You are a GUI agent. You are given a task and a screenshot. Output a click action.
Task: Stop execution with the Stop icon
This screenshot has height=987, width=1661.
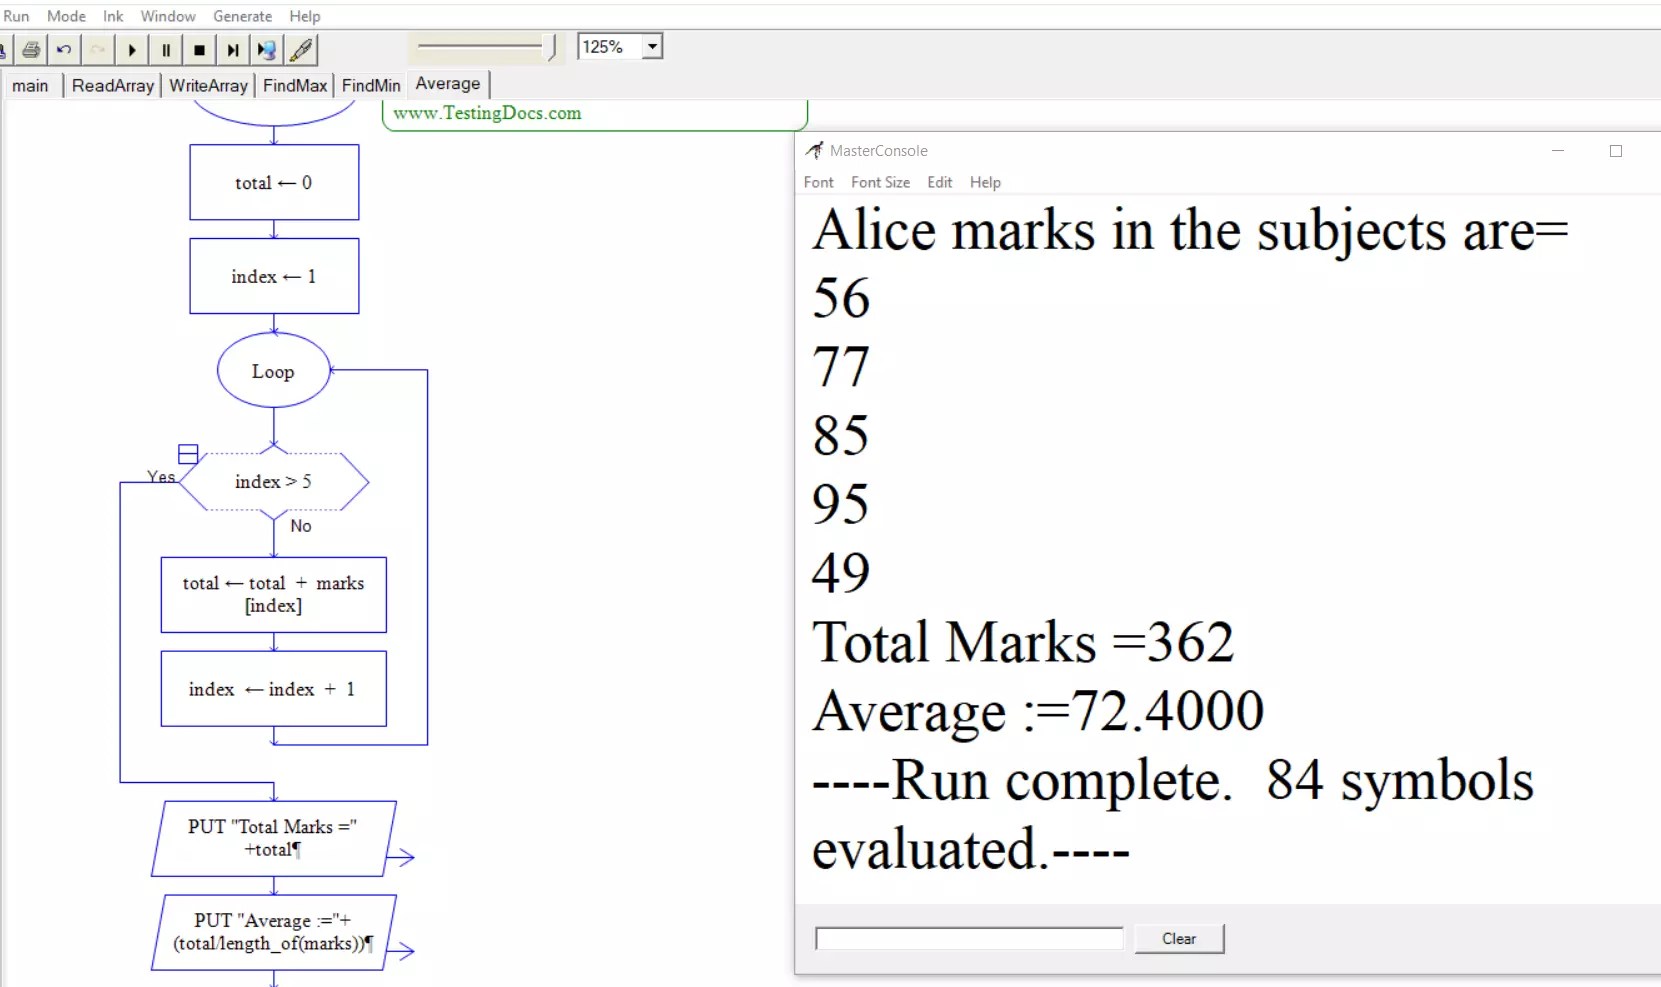click(199, 50)
